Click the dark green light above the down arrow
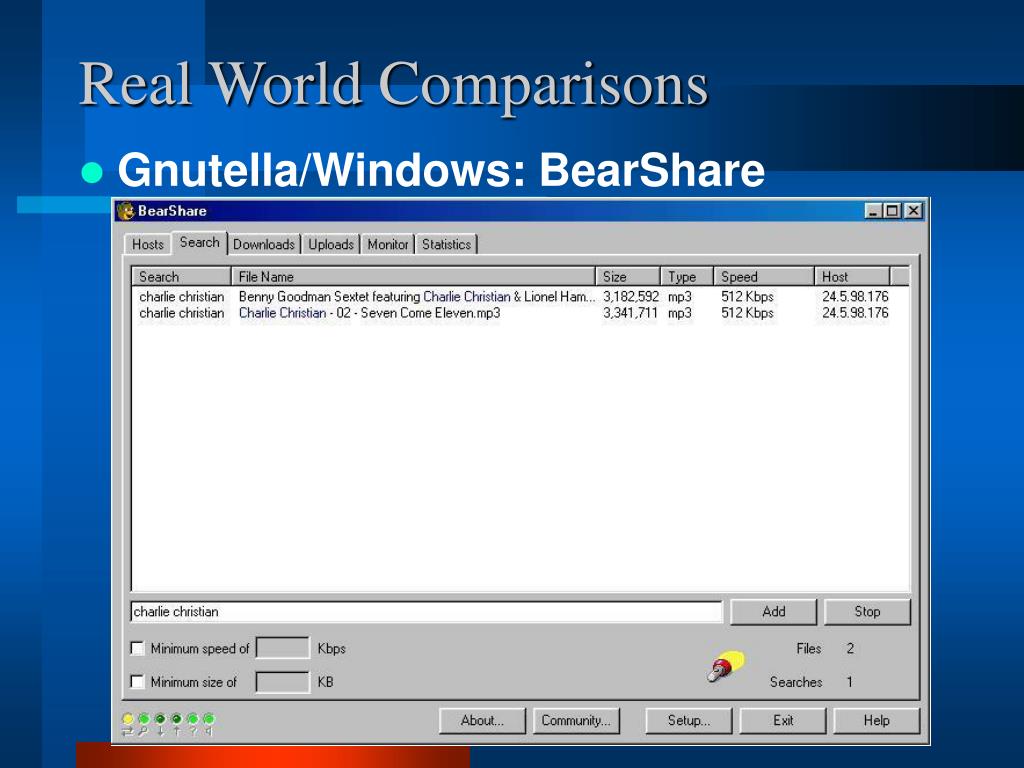The width and height of the screenshot is (1024, 768). coord(160,718)
